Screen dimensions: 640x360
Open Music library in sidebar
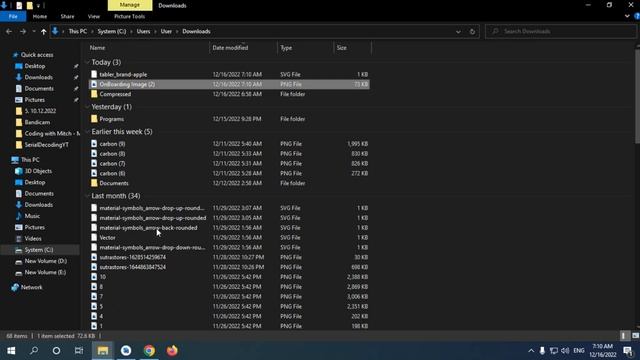[32, 216]
